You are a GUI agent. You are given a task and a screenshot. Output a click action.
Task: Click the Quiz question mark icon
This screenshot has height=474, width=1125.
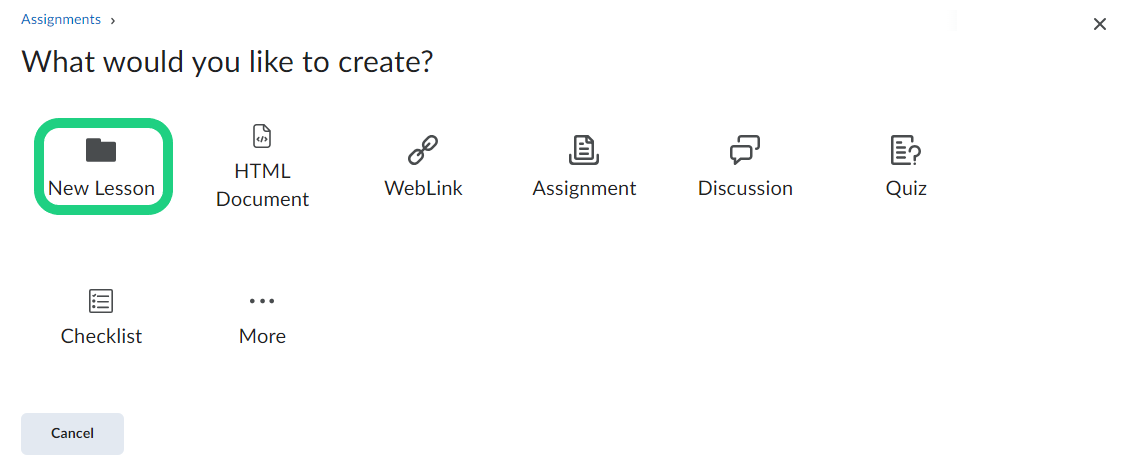tap(906, 151)
